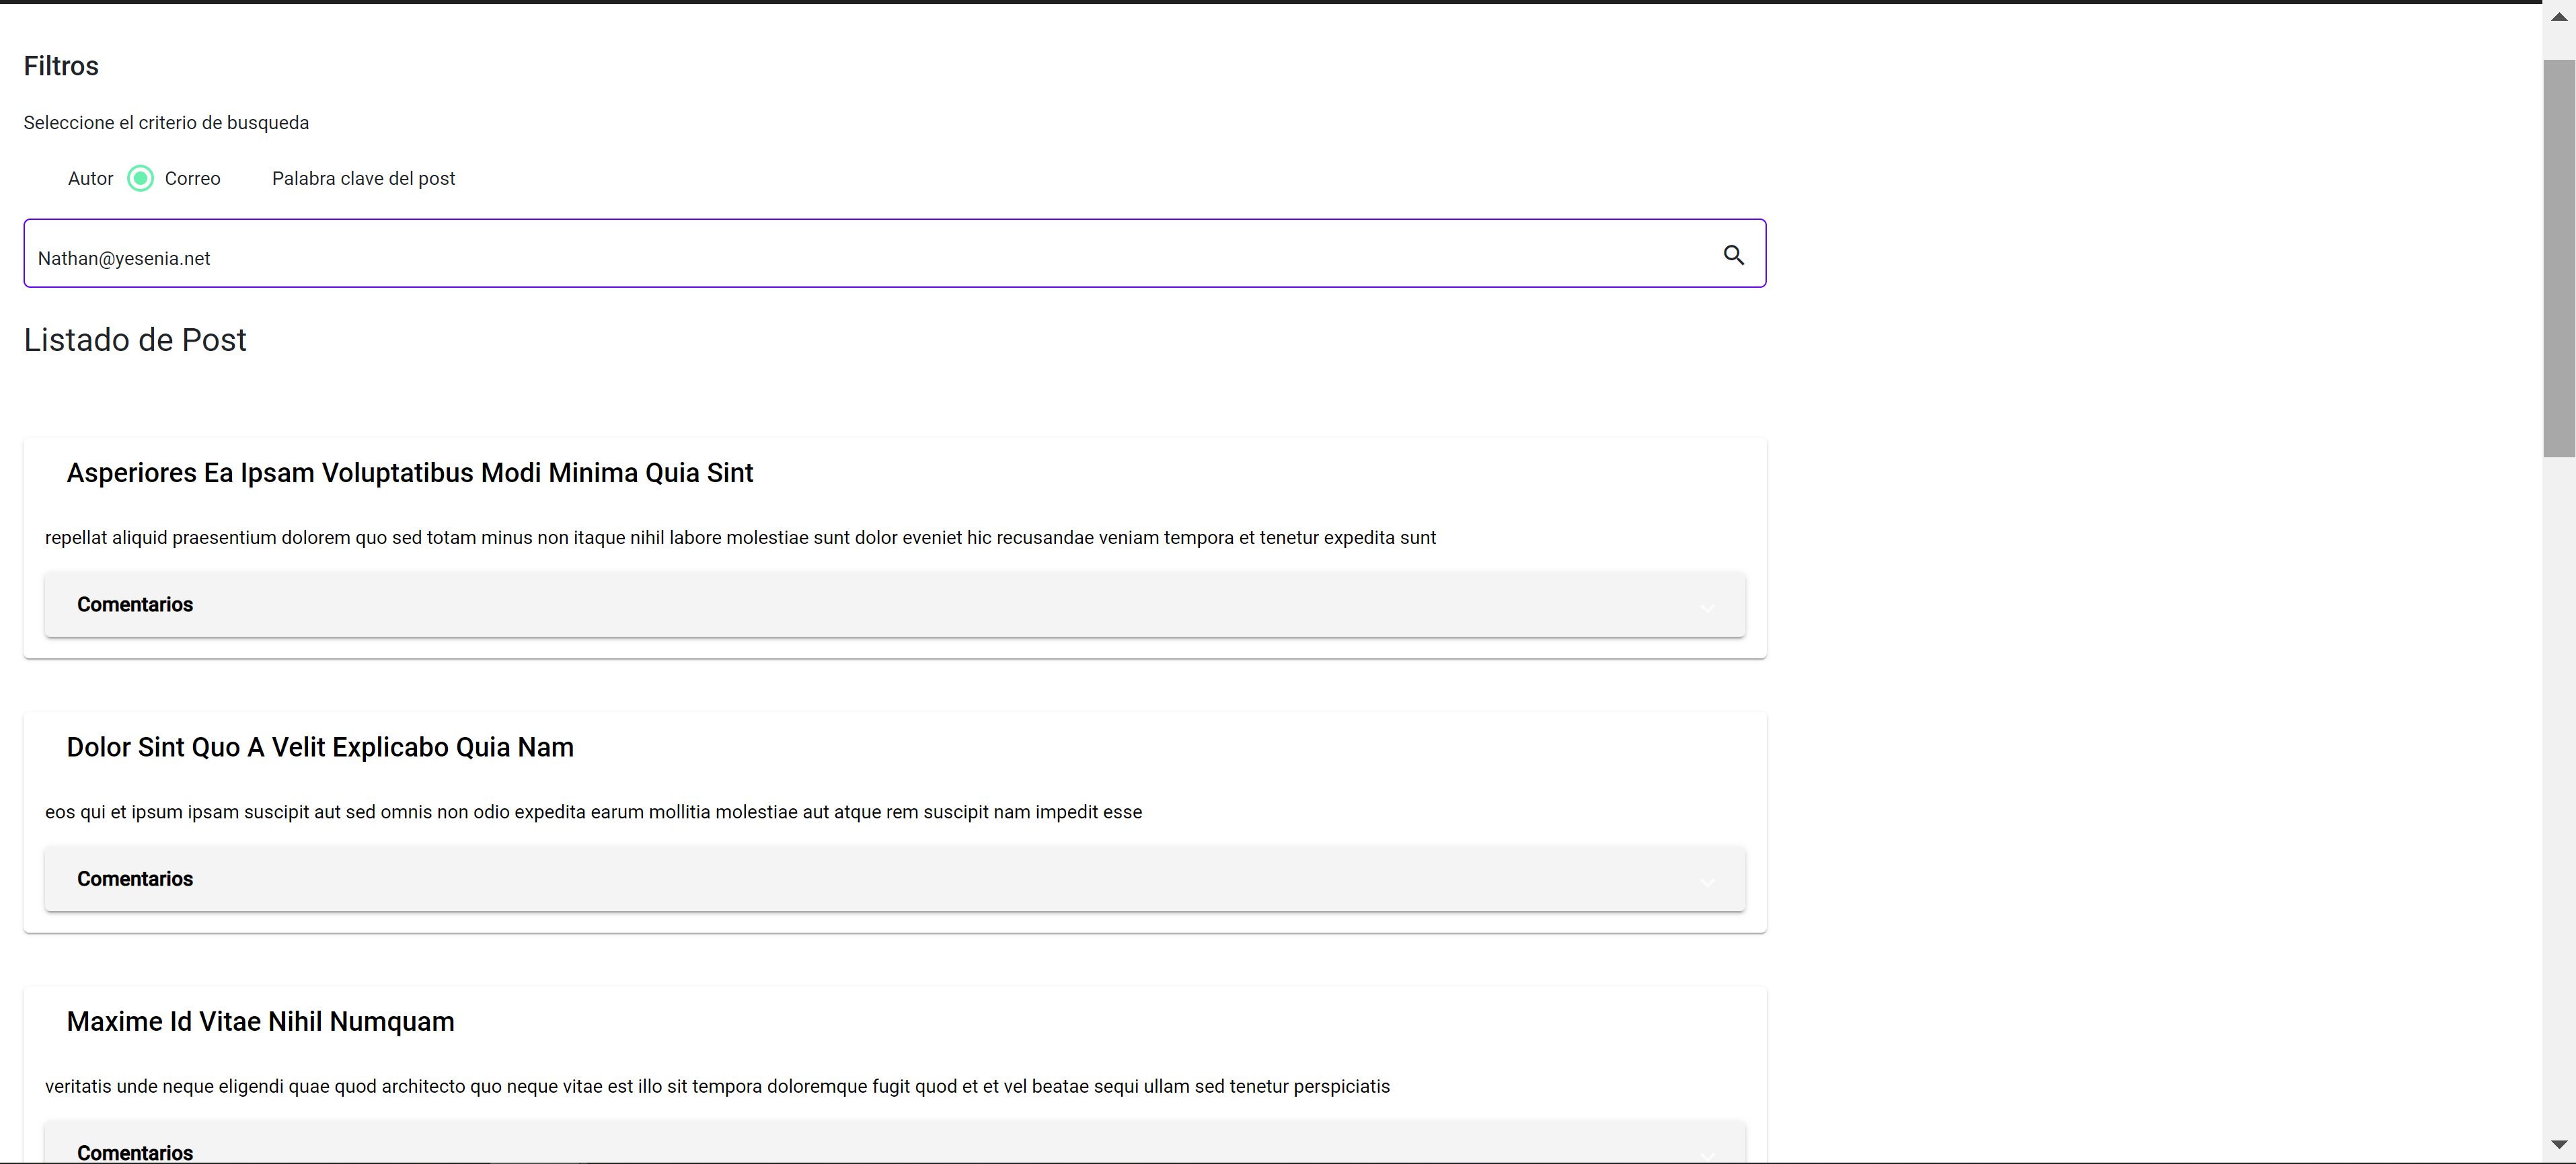Image resolution: width=2576 pixels, height=1164 pixels.
Task: Click the chevron on the Maxime Id Comentarios bar
Action: (1707, 1157)
